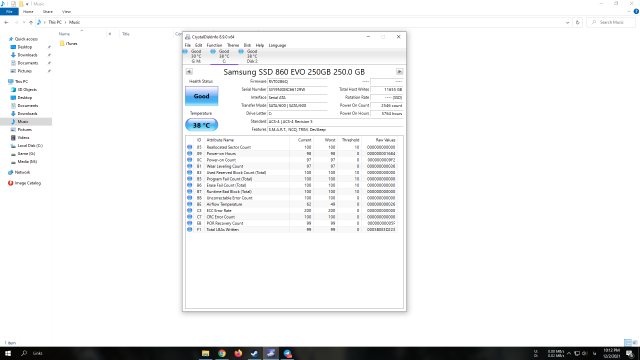Expand address bar history dropdown
Screen dimensions: 640x360
[567, 22]
